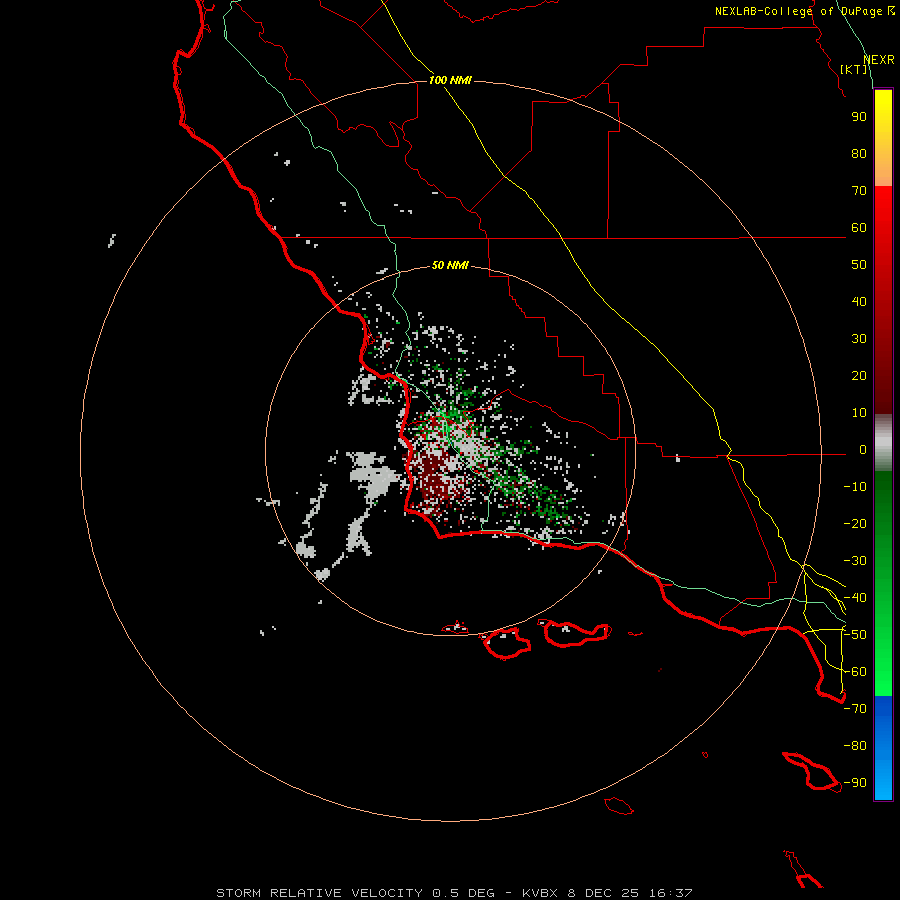Click the positive 10 value on velocity scale
900x900 pixels.
tap(859, 413)
